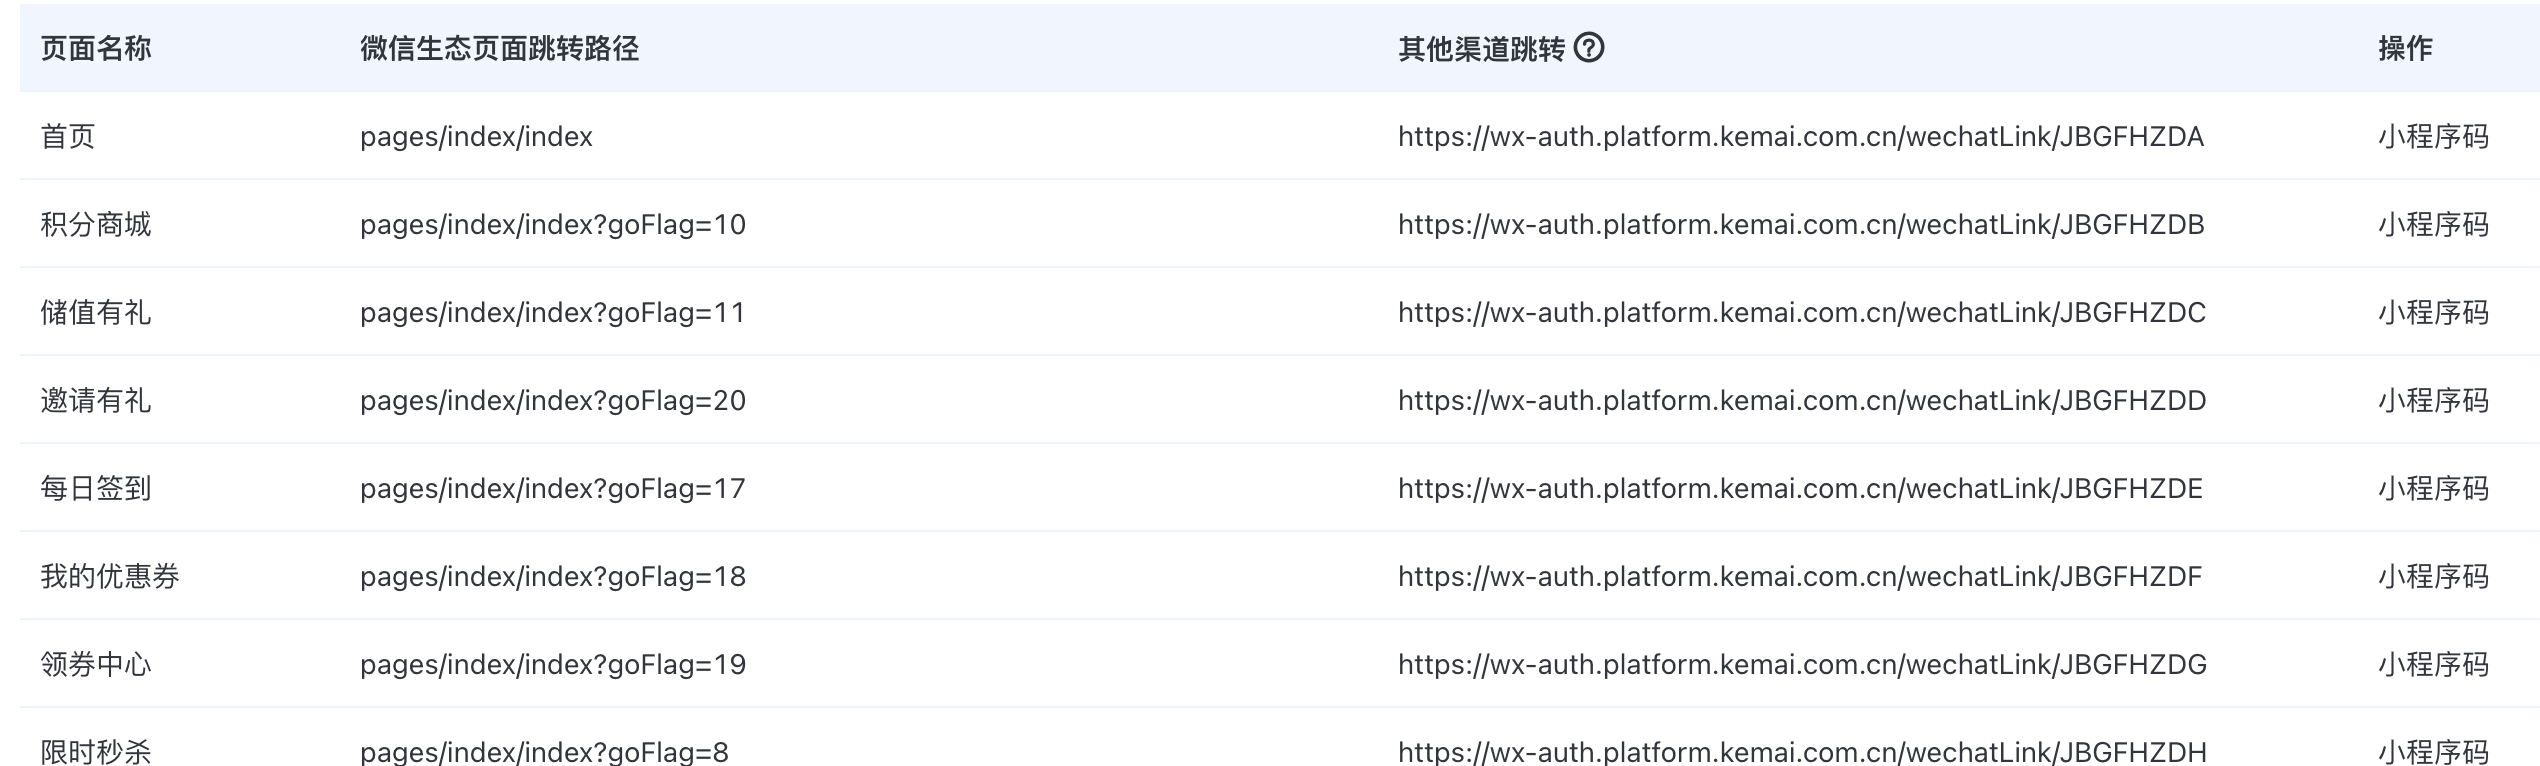Screen dimensions: 2540x766
Task: Click the 页面名称 column header
Action: [x=96, y=48]
